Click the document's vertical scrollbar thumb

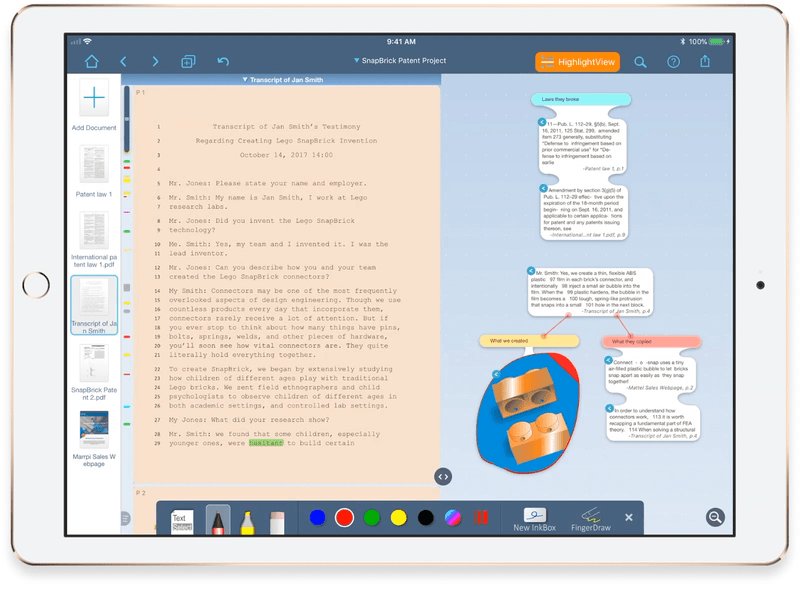pyautogui.click(x=127, y=119)
